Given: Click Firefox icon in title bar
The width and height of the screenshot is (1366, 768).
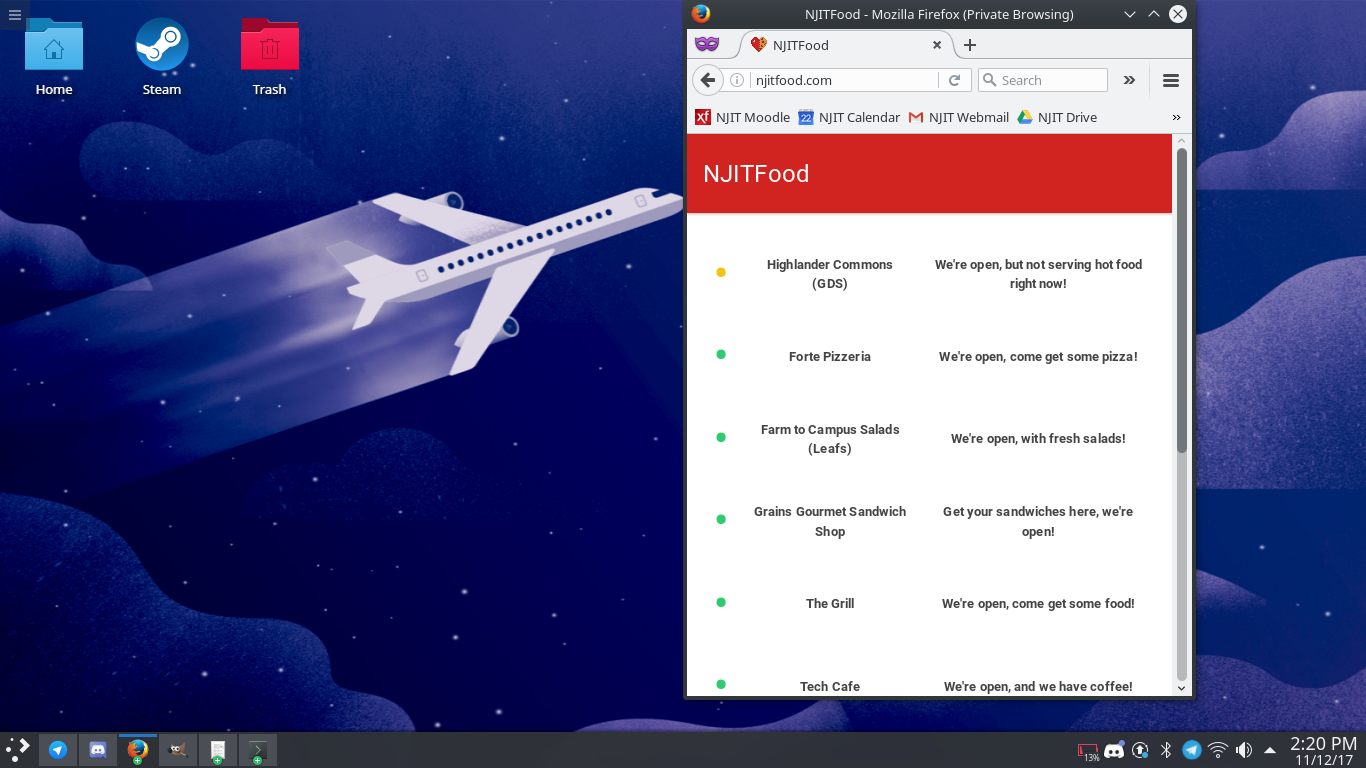Looking at the screenshot, I should tap(700, 13).
